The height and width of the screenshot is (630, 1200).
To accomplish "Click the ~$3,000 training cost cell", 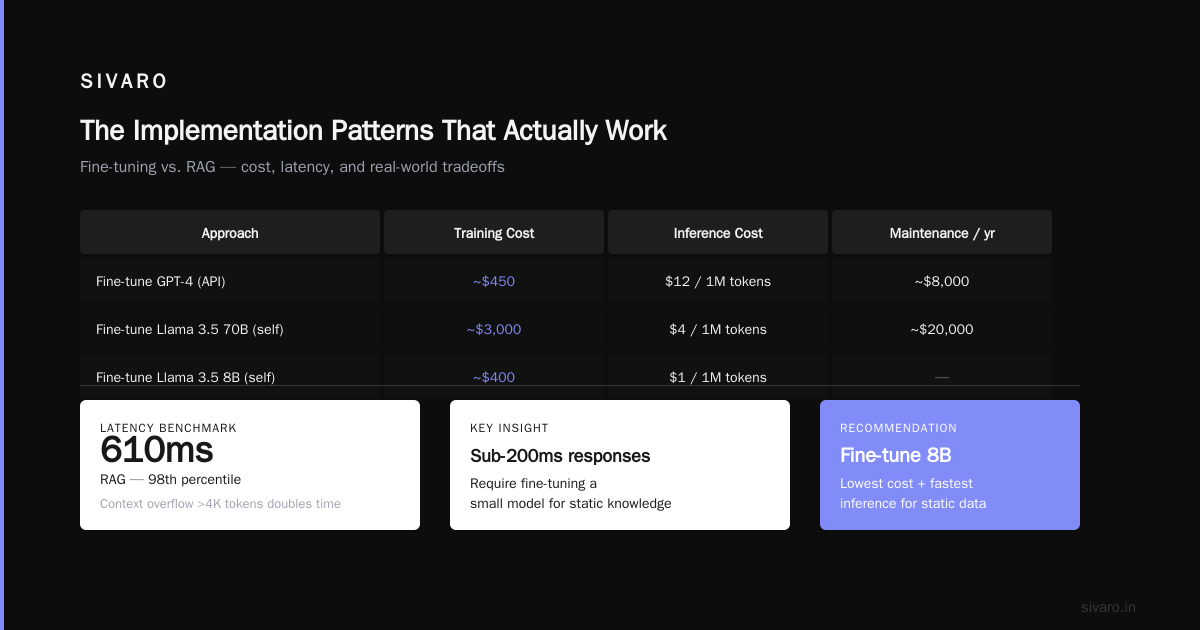I will click(494, 329).
